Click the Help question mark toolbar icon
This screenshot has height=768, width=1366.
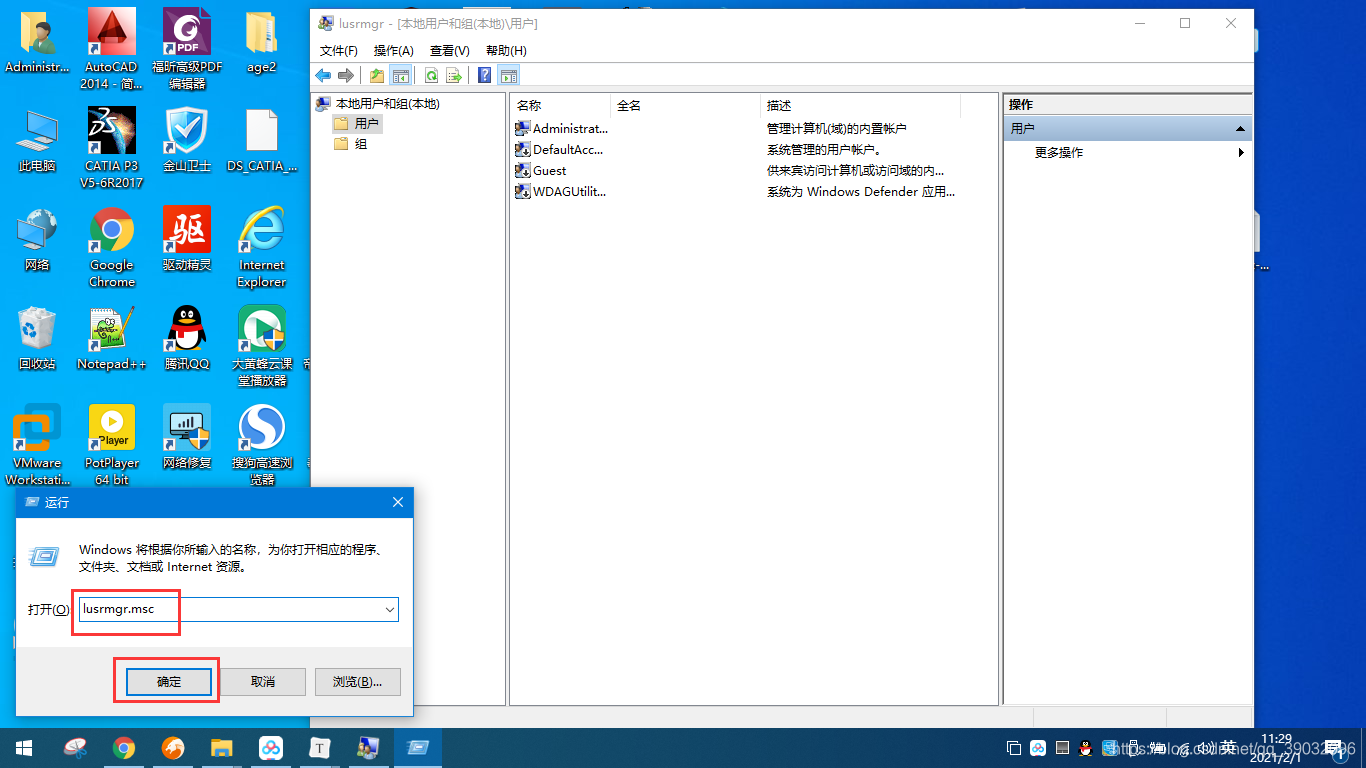coord(484,75)
